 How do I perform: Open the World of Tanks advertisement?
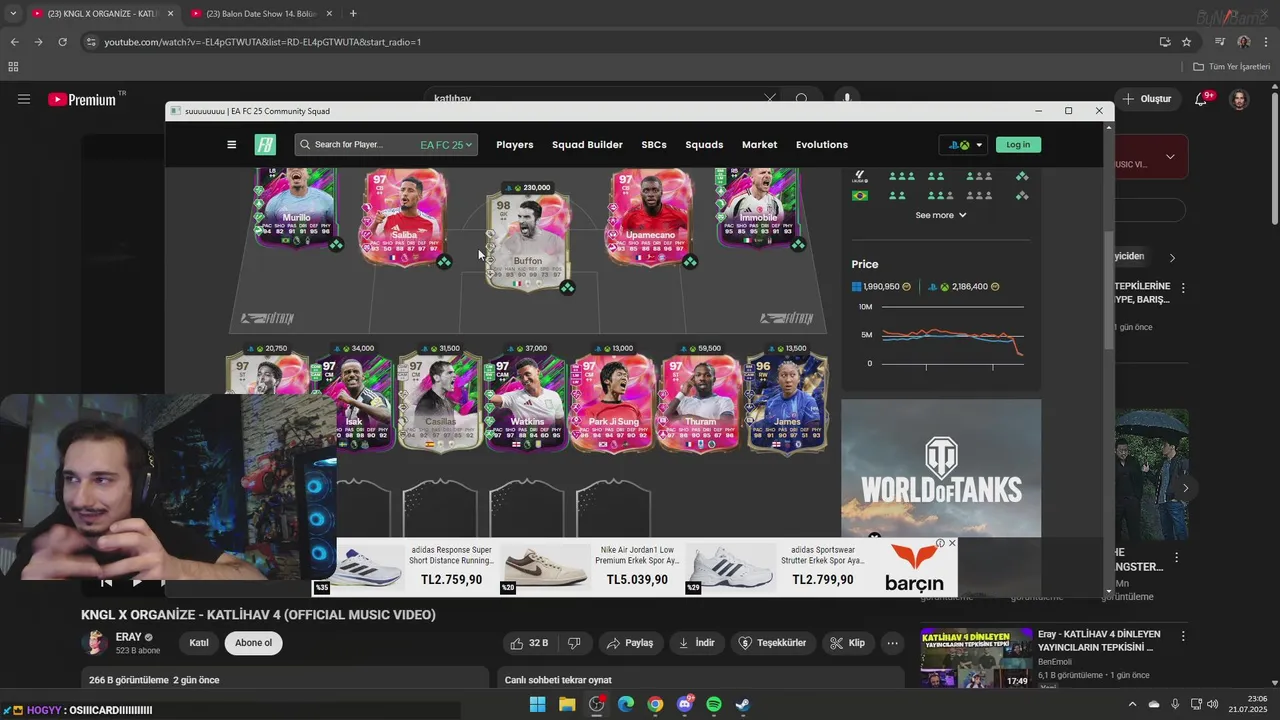pos(941,468)
